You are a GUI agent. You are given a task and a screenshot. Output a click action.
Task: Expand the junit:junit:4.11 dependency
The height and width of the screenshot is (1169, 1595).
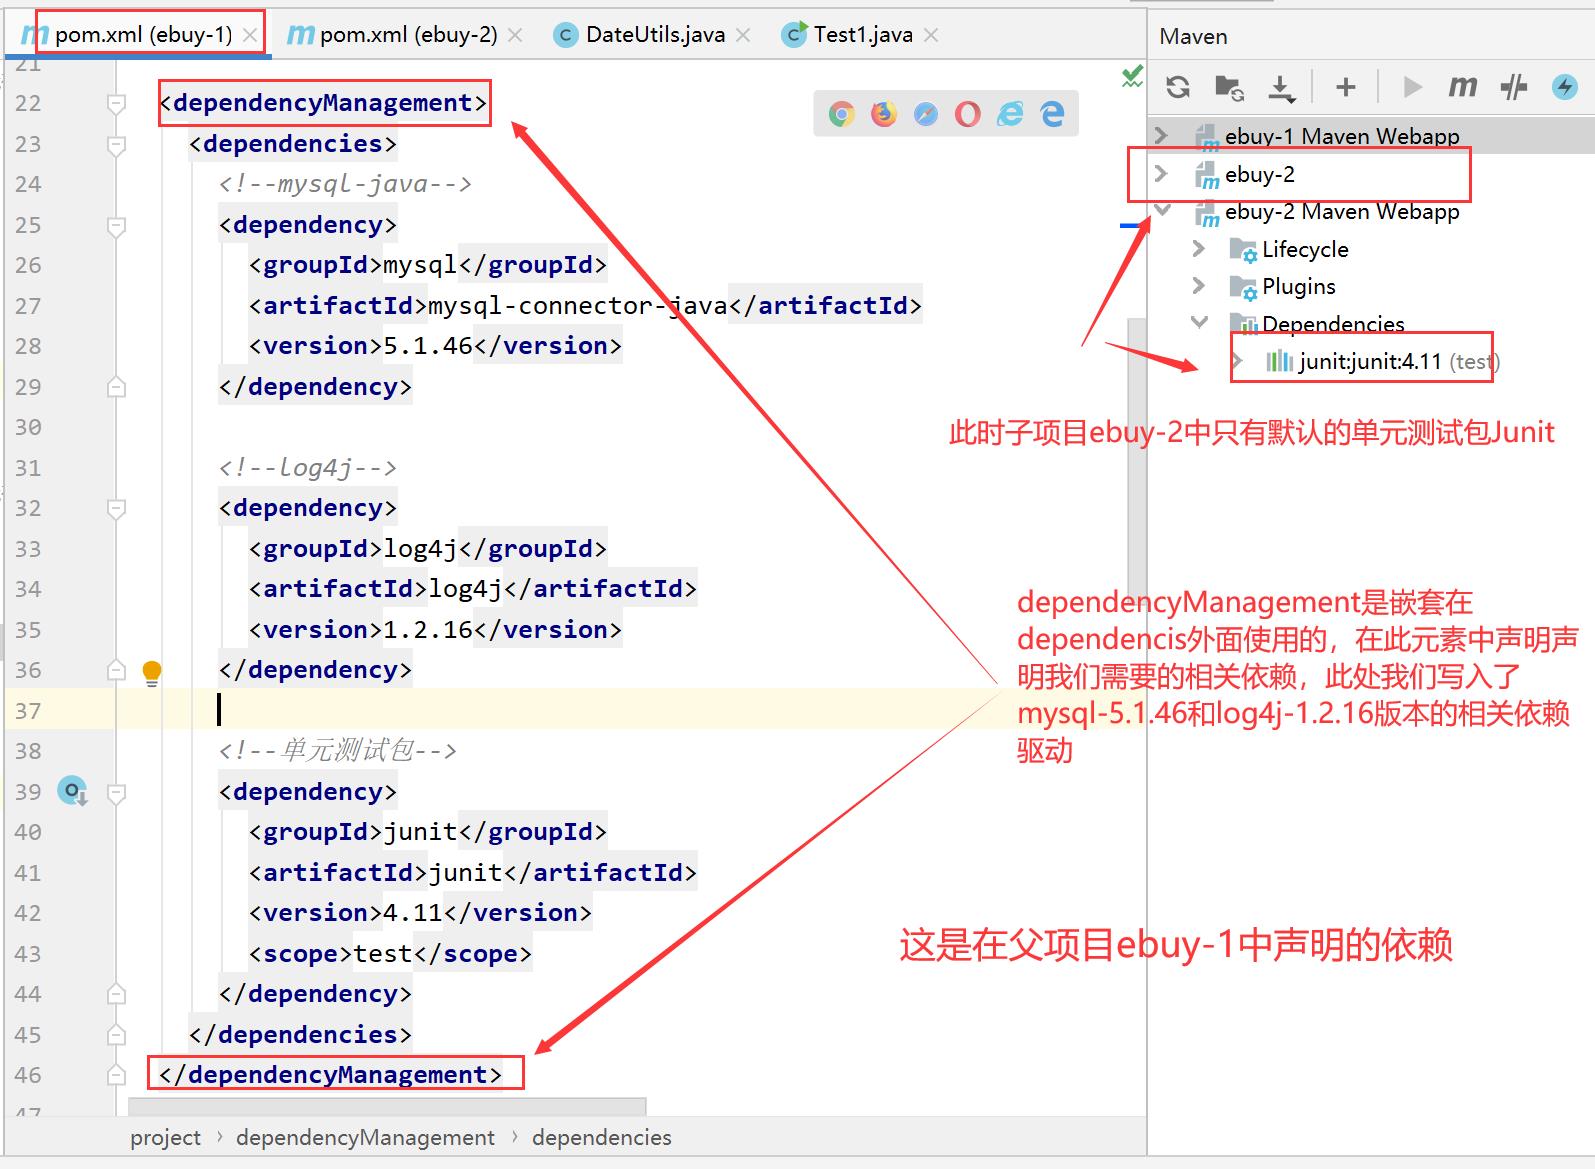pyautogui.click(x=1238, y=360)
